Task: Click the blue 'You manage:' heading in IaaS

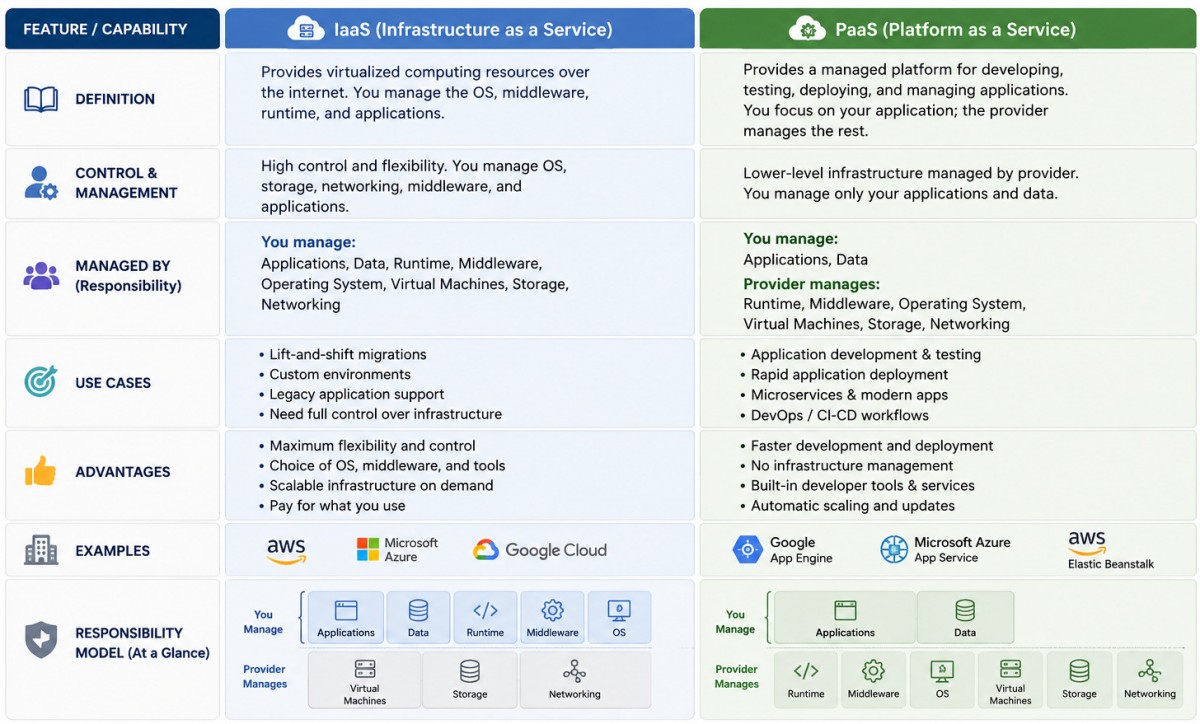Action: click(x=308, y=242)
